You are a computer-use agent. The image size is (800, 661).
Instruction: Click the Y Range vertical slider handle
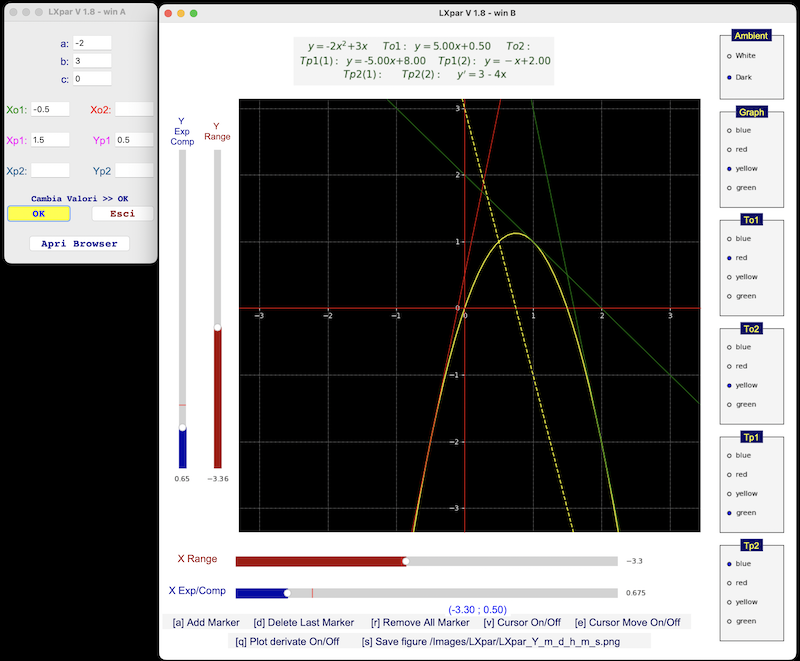218,327
